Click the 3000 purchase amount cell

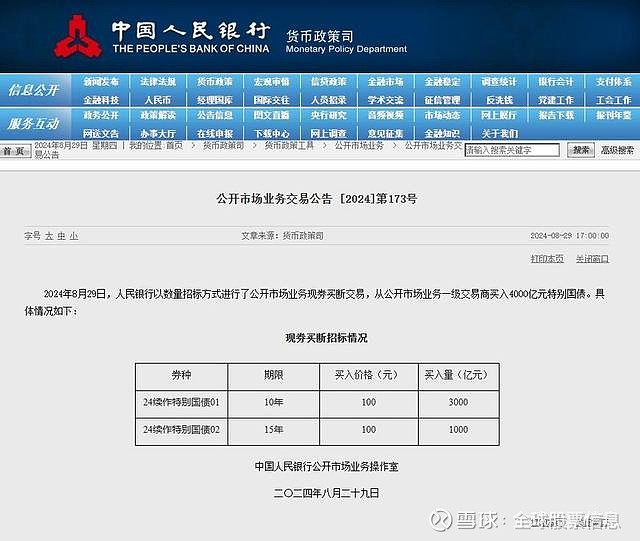coord(458,402)
